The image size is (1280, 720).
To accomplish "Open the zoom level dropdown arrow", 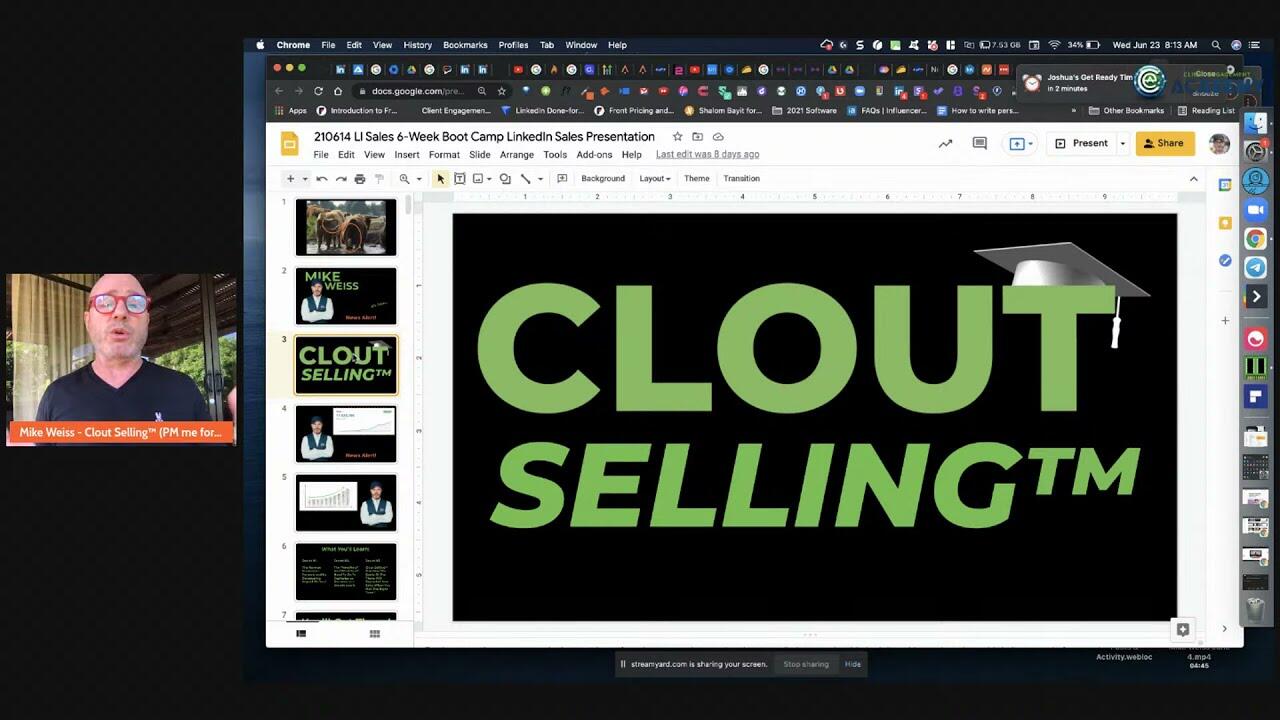I will click(419, 179).
